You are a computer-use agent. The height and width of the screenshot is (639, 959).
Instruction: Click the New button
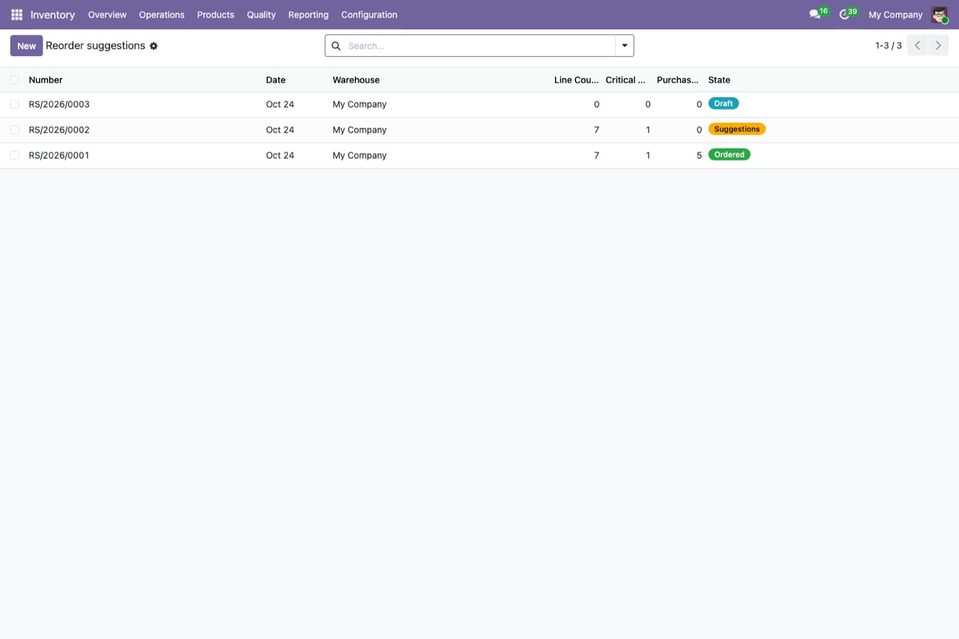coord(26,46)
